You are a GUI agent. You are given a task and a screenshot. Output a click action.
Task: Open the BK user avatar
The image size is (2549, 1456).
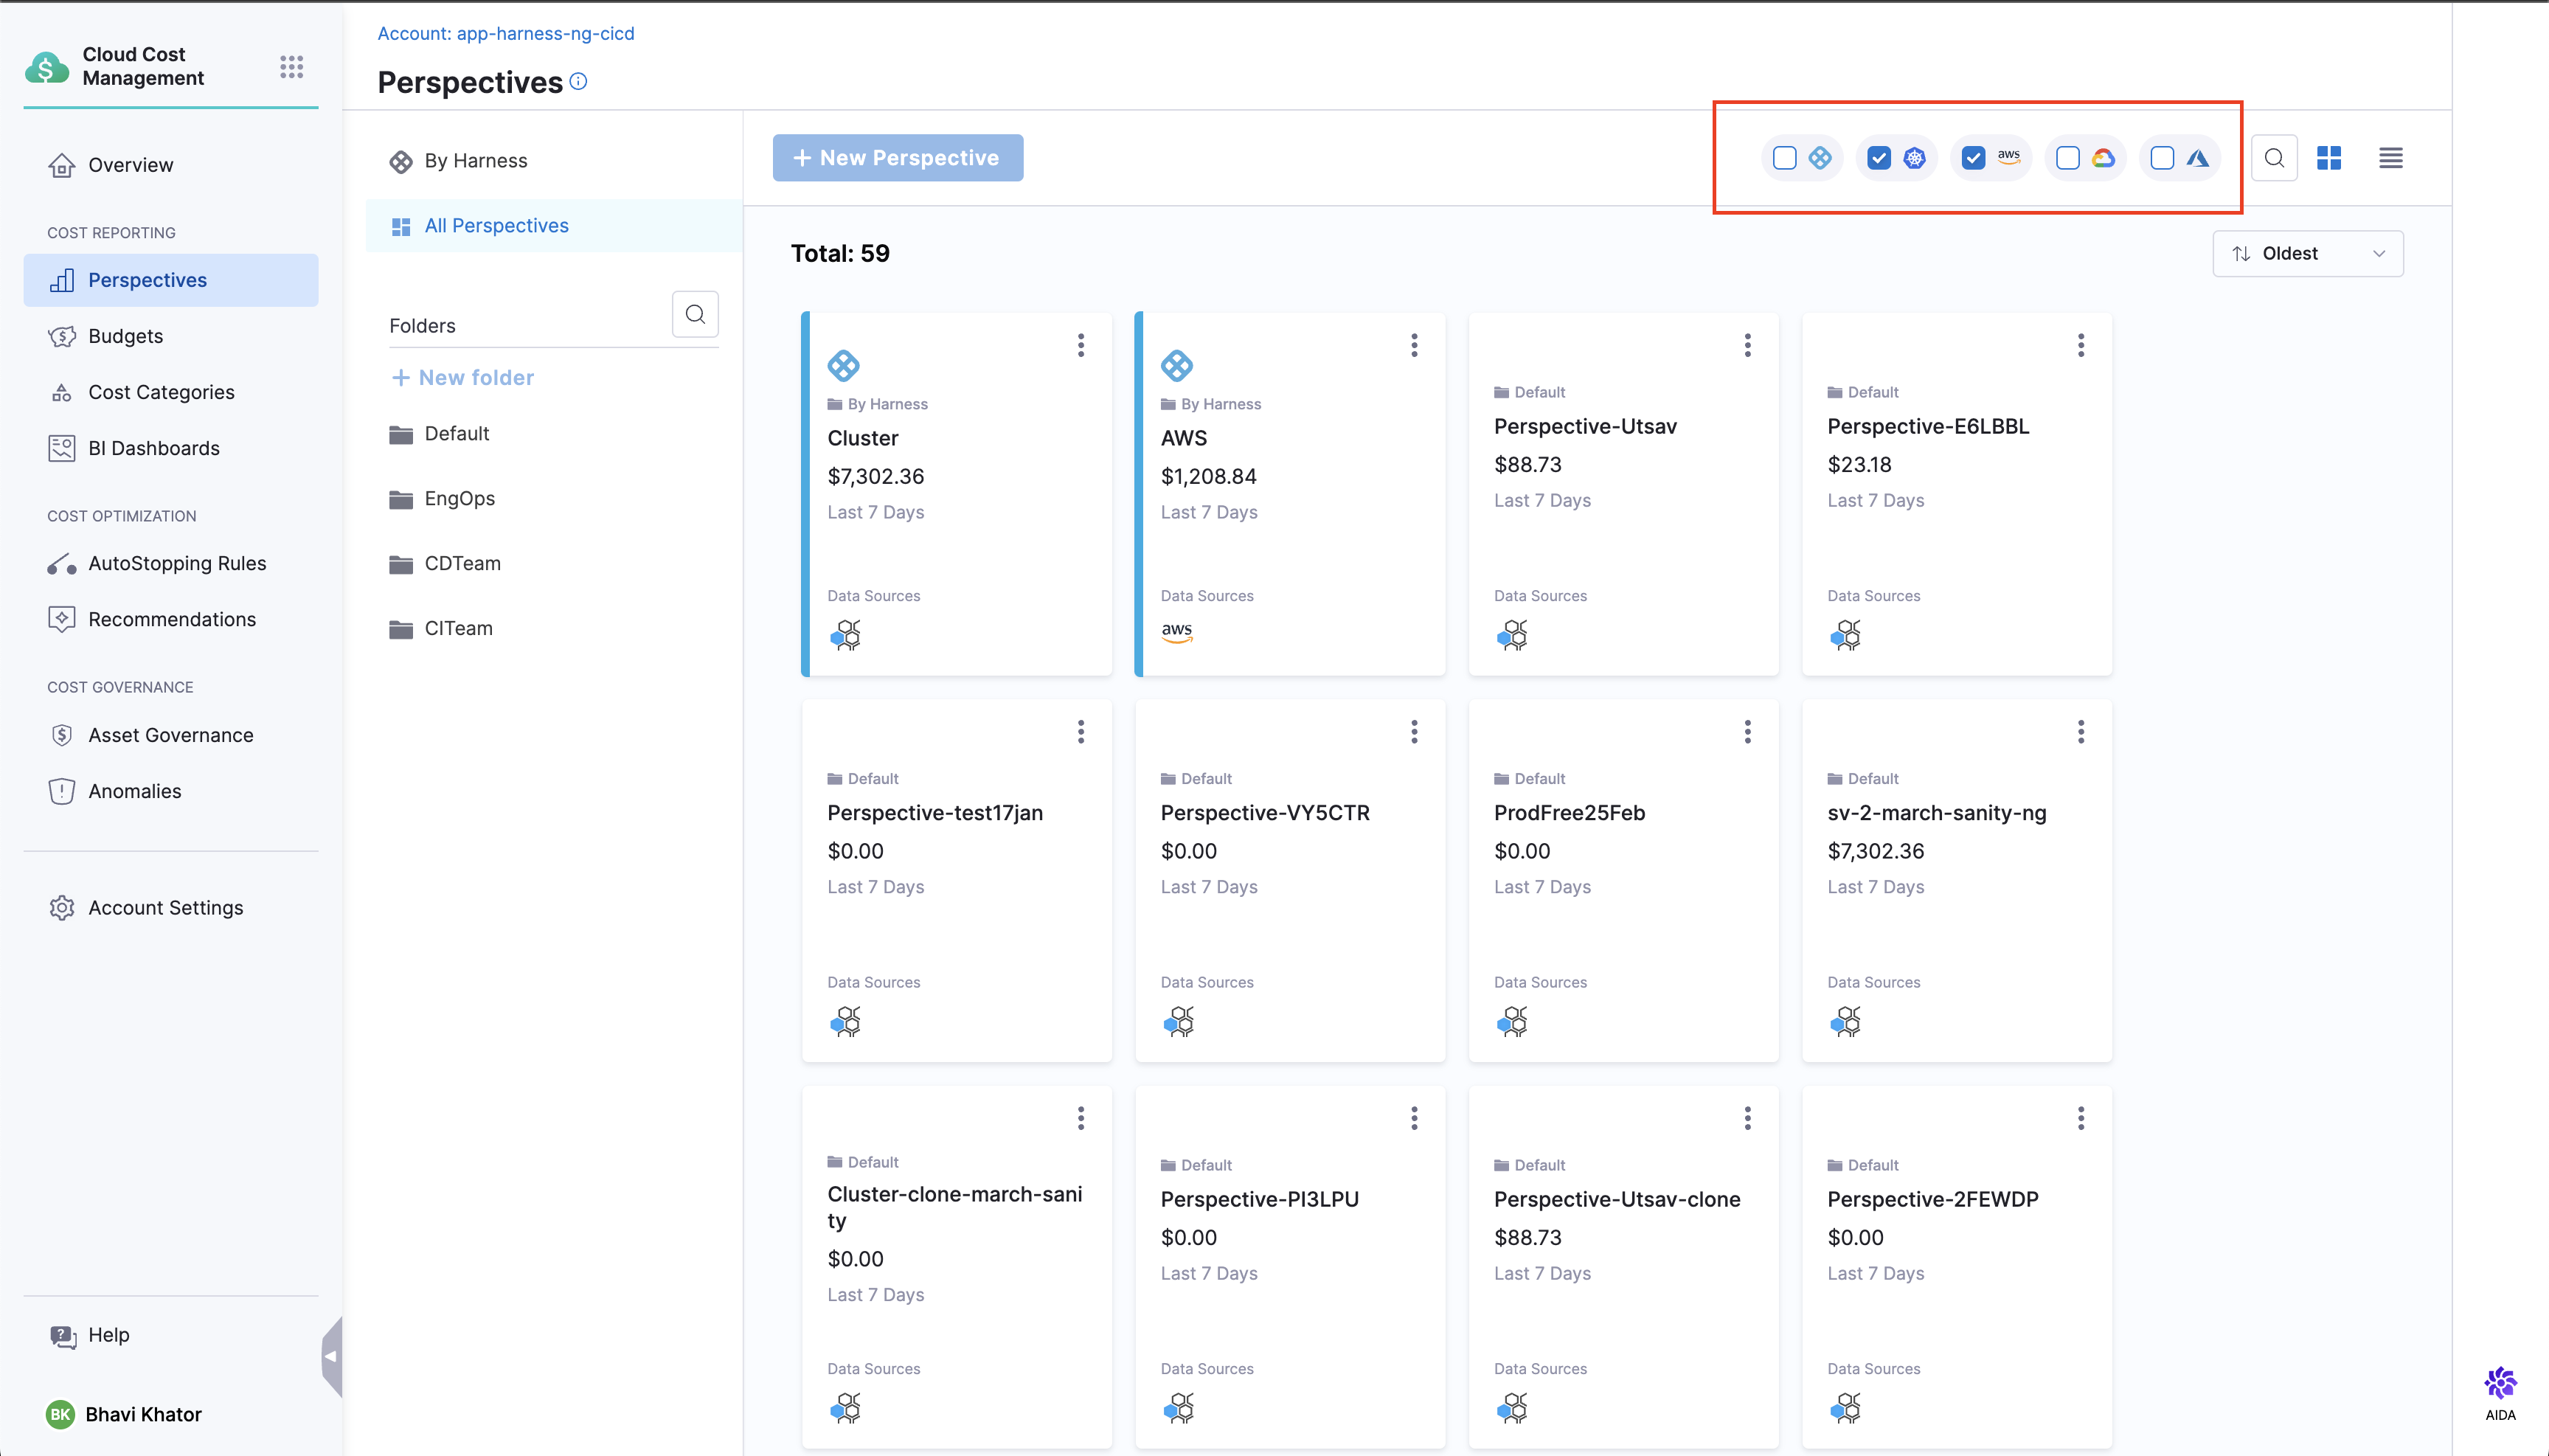[x=60, y=1414]
